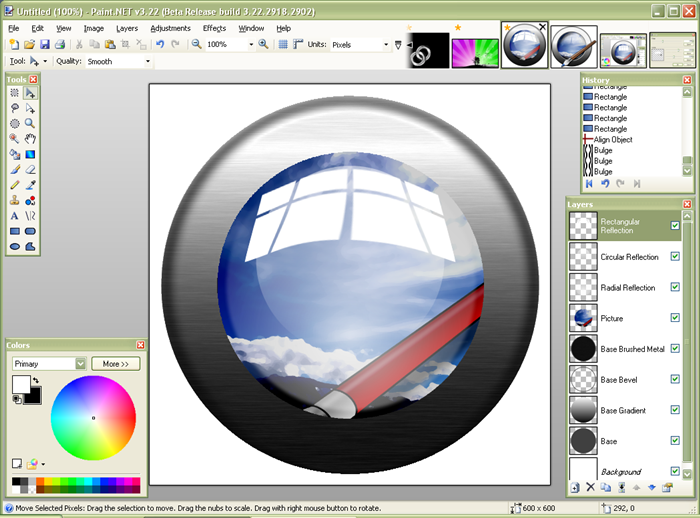
Task: Expand the Quality Smooth dropdown
Action: point(148,61)
